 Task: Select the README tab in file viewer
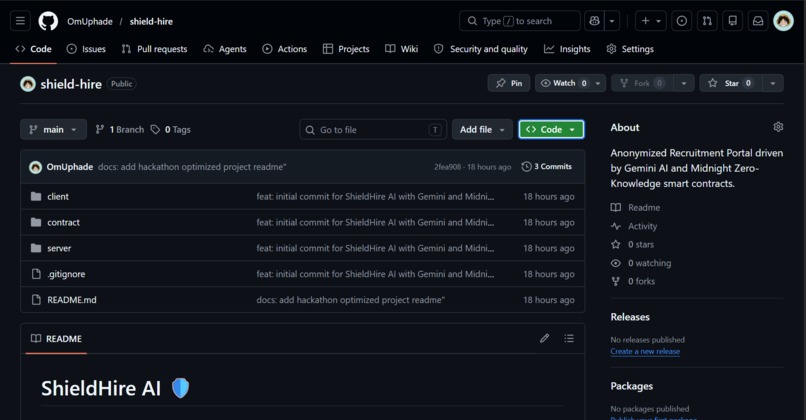pyautogui.click(x=56, y=339)
